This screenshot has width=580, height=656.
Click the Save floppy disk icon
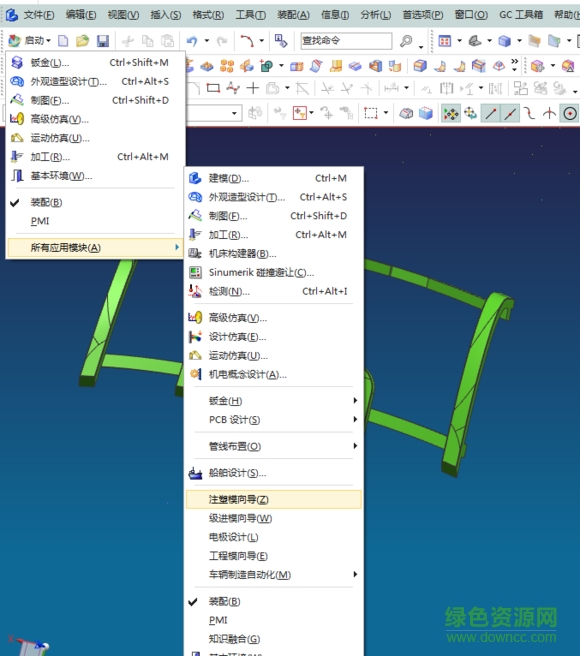point(103,41)
